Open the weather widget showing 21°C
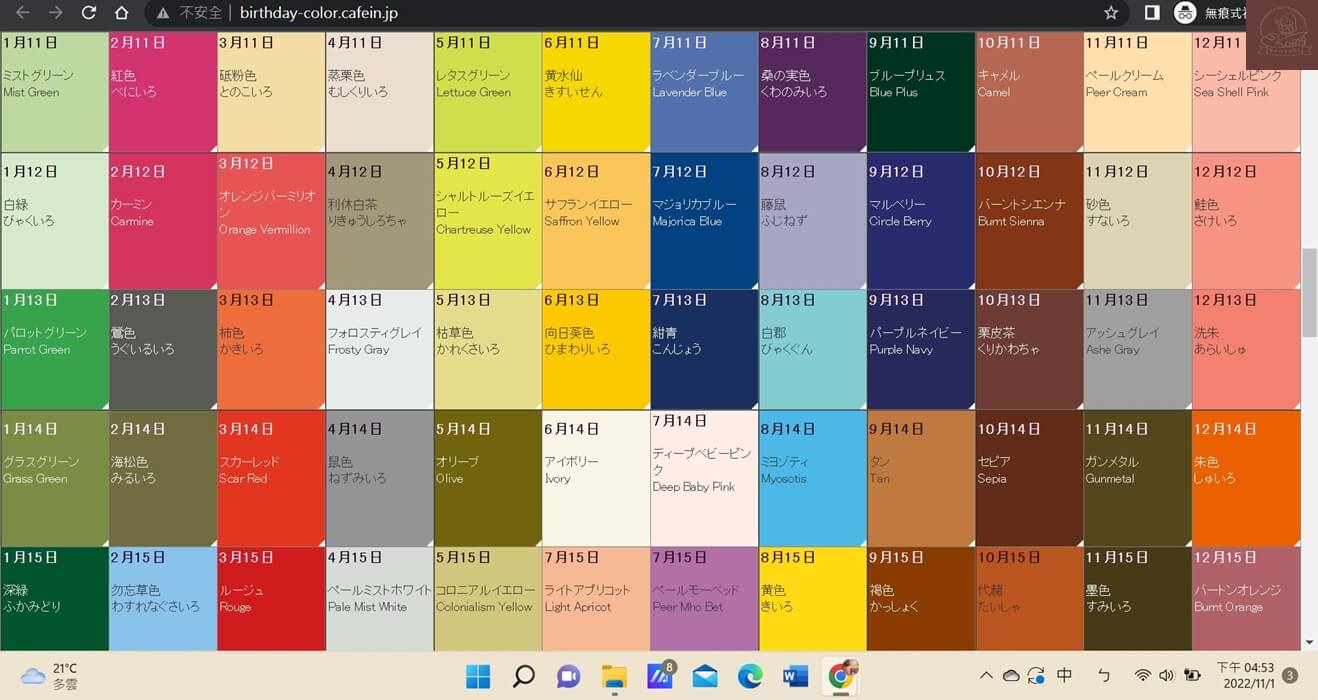The image size is (1318, 700). 50,676
